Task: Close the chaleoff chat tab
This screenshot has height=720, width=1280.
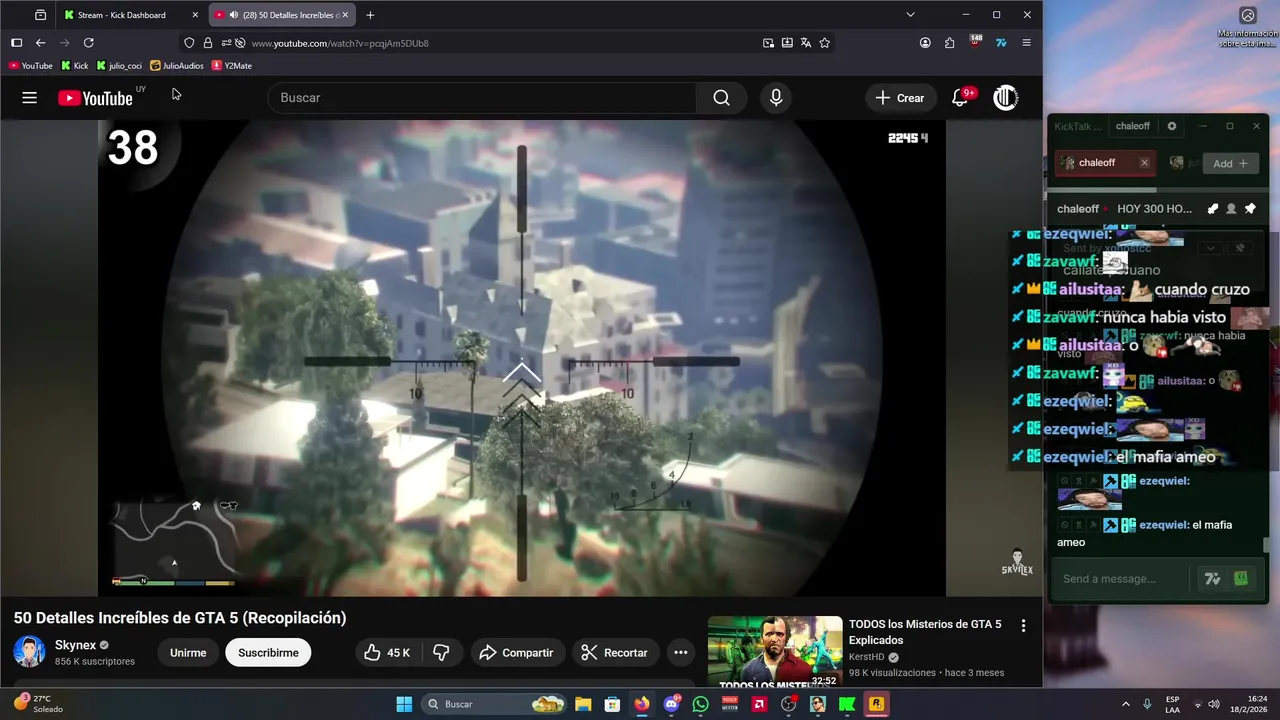Action: tap(1144, 163)
